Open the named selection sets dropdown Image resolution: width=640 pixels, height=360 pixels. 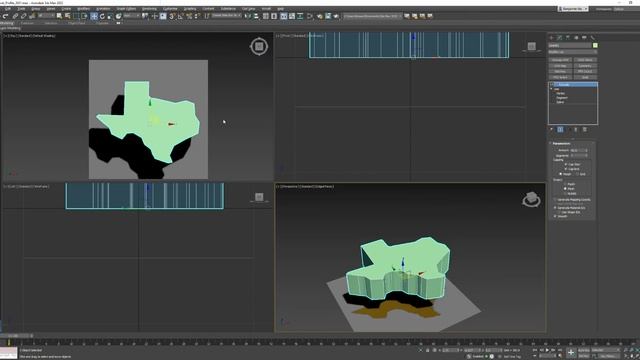click(x=226, y=16)
